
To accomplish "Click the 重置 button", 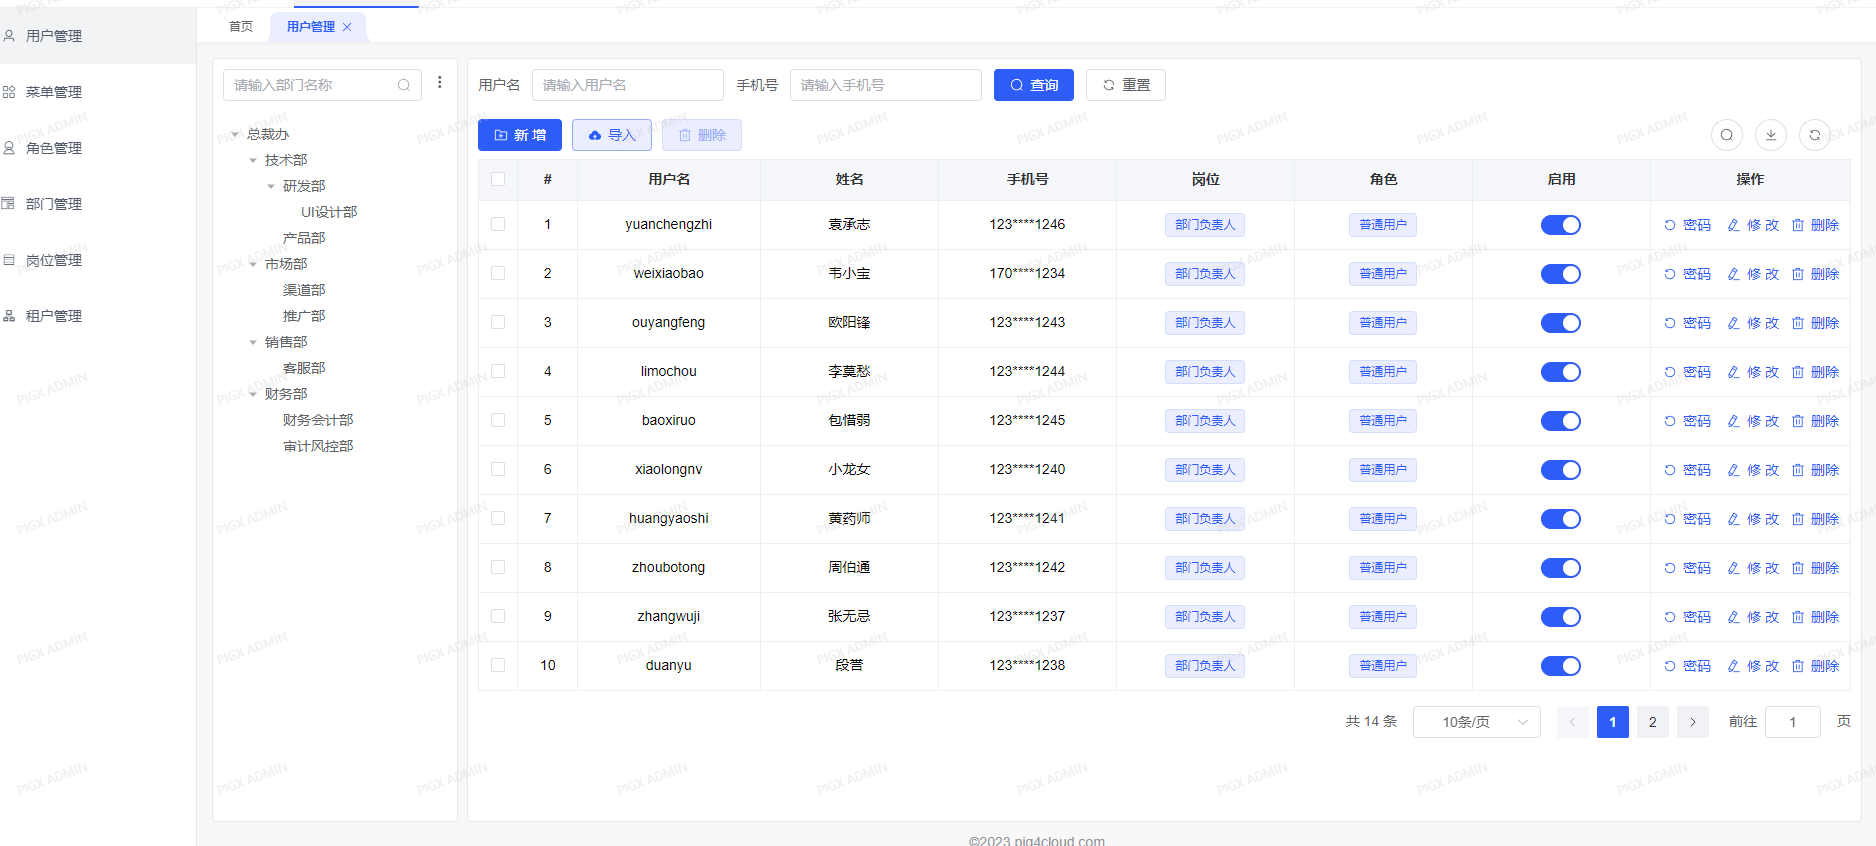I will coord(1125,85).
